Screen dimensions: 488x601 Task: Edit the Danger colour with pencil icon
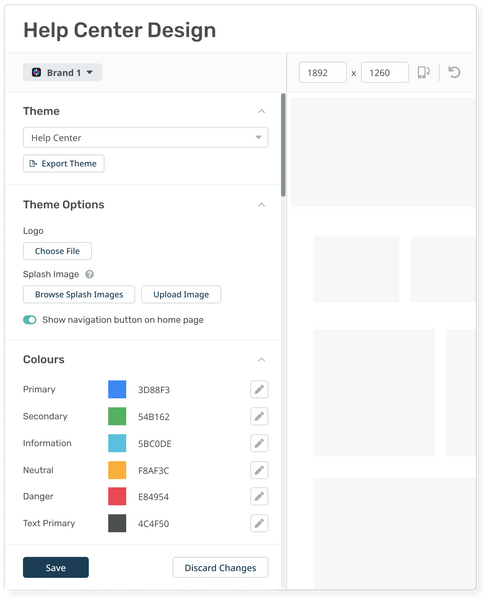coord(259,496)
